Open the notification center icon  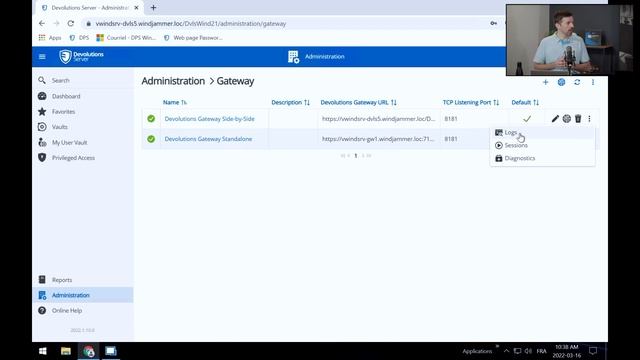coord(593,351)
